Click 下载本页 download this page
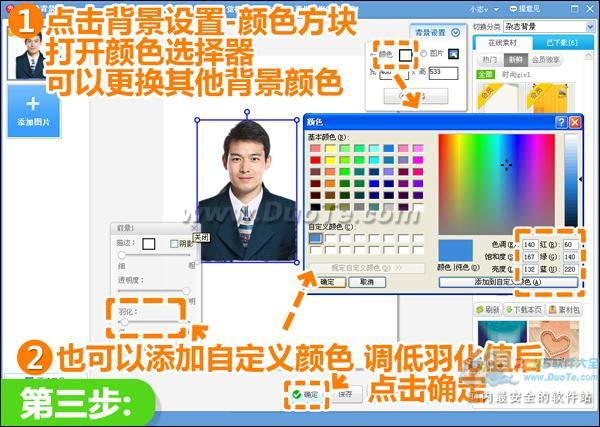 click(x=524, y=310)
